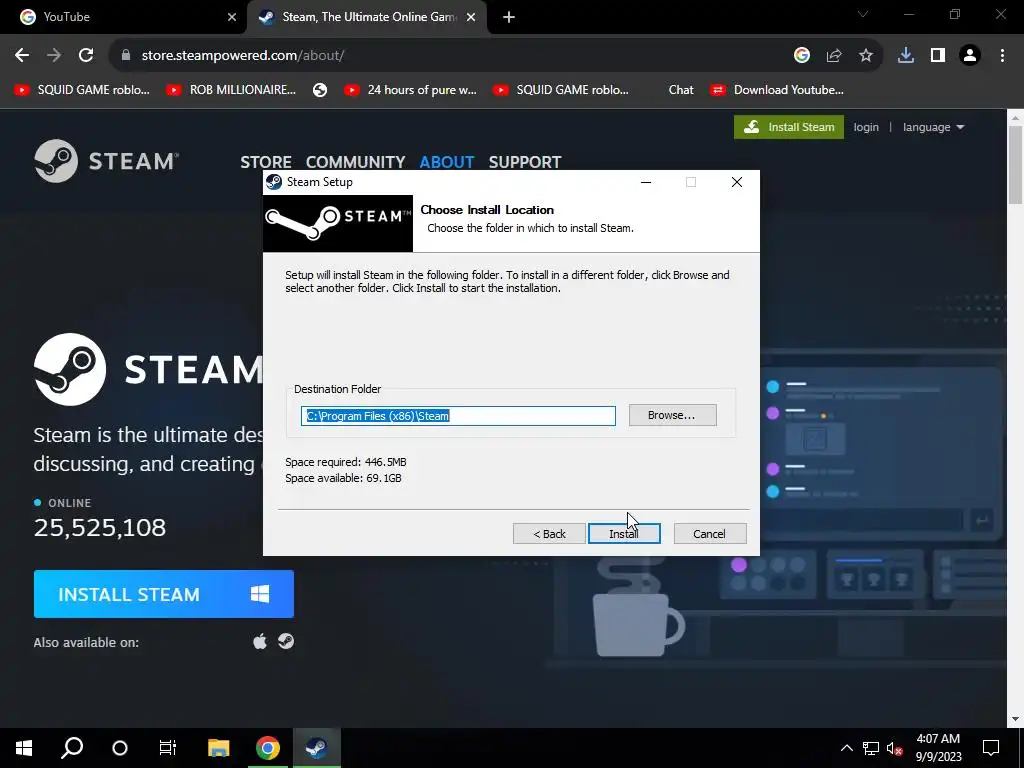Click the Google icon in address bar
Viewport: 1024px width, 768px height.
(x=802, y=56)
